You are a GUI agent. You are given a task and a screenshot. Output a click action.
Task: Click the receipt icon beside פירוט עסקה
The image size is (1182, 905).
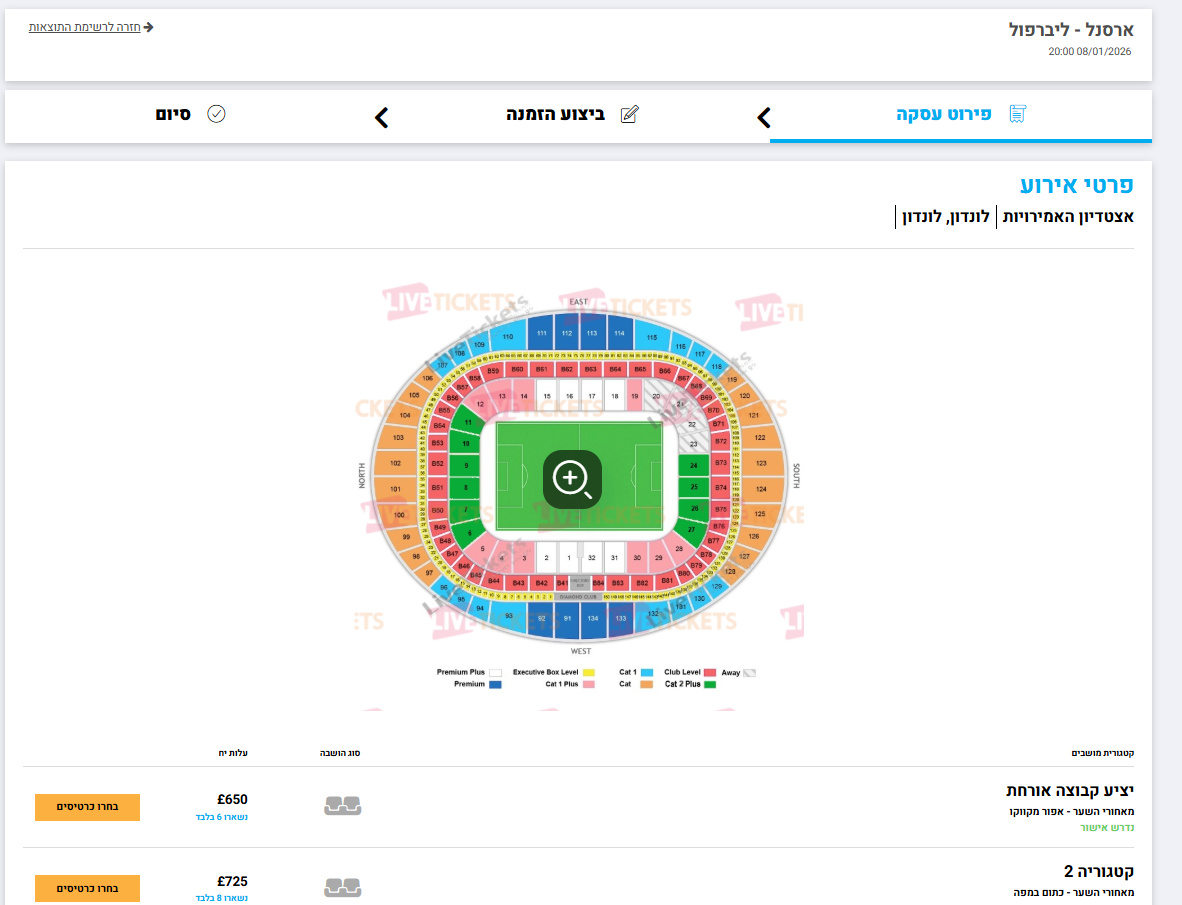(x=1018, y=114)
